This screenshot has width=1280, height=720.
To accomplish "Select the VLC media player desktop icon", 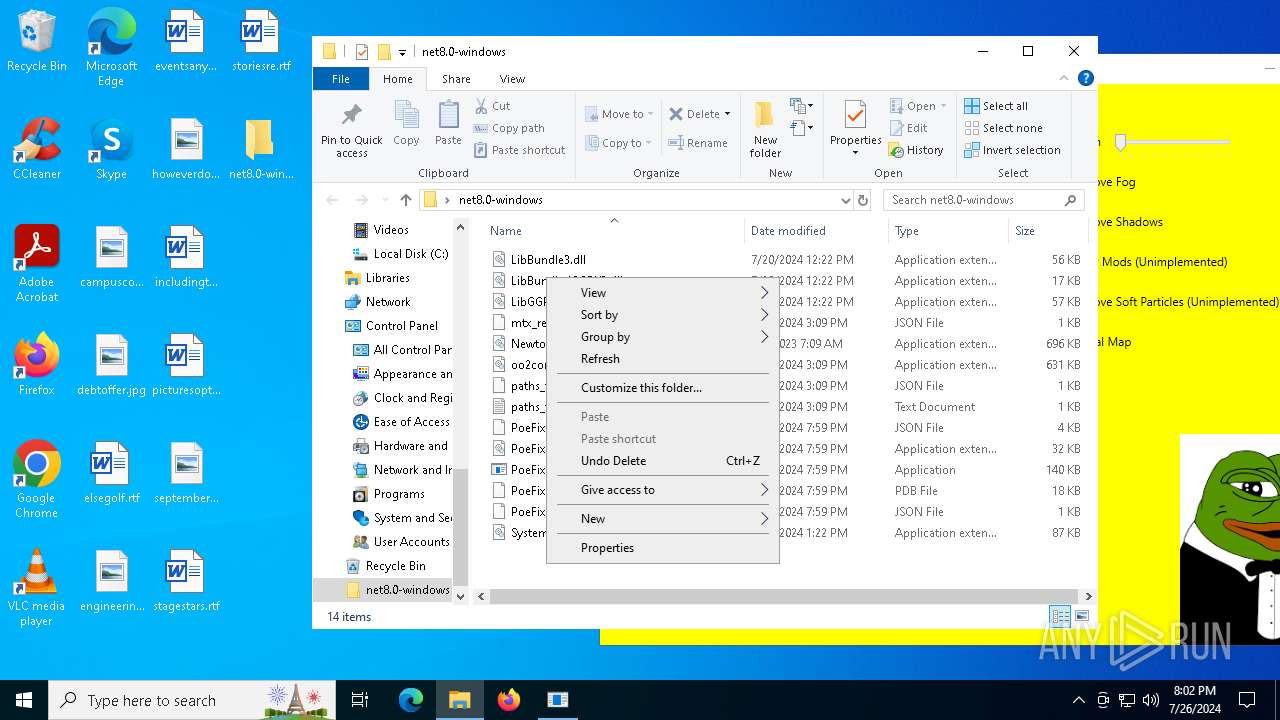I will click(x=36, y=588).
